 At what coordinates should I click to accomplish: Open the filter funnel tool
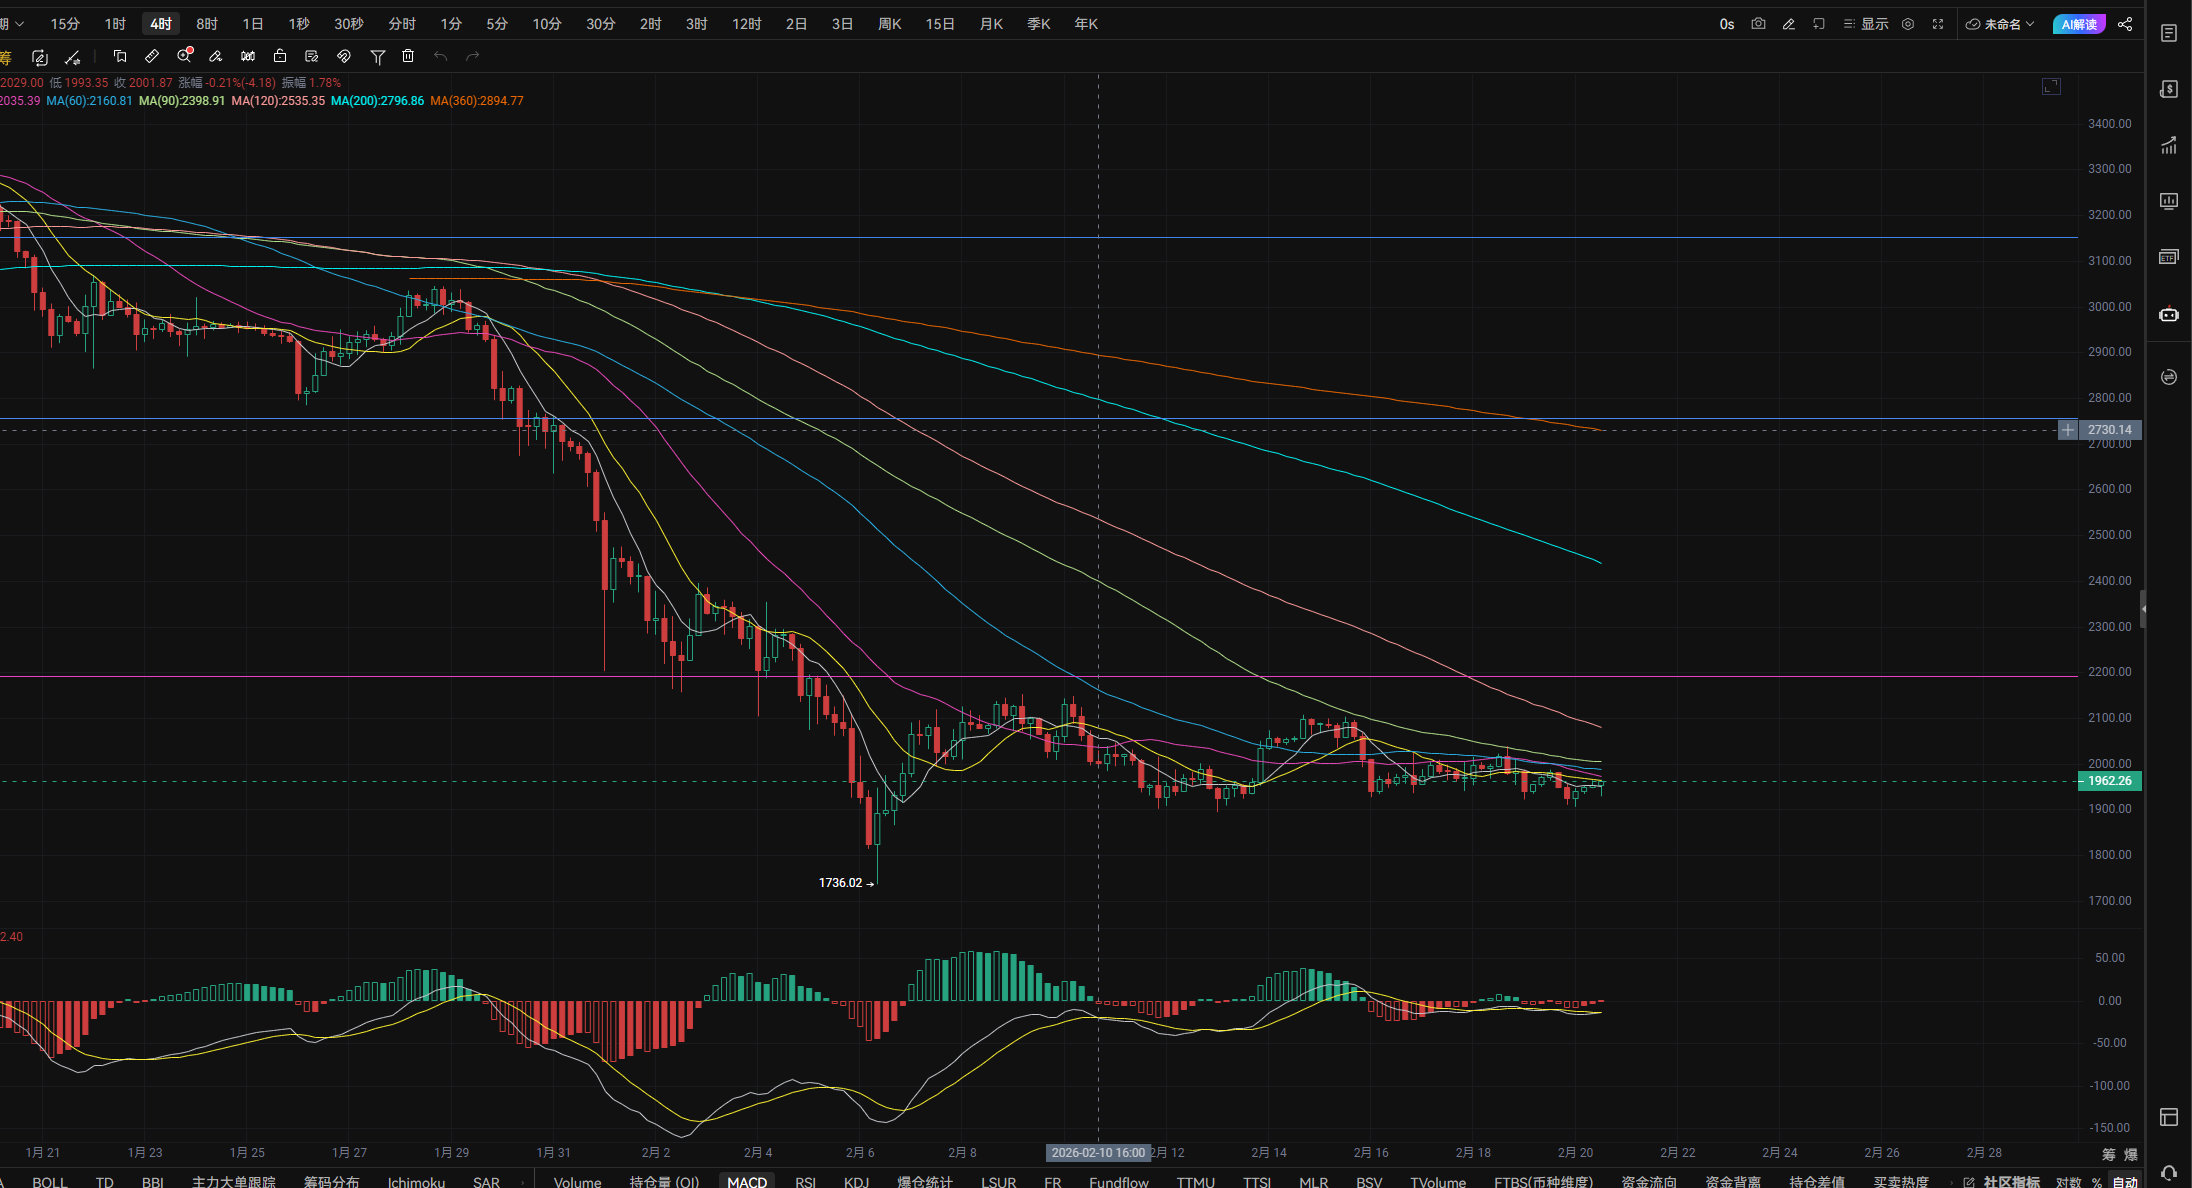(377, 56)
